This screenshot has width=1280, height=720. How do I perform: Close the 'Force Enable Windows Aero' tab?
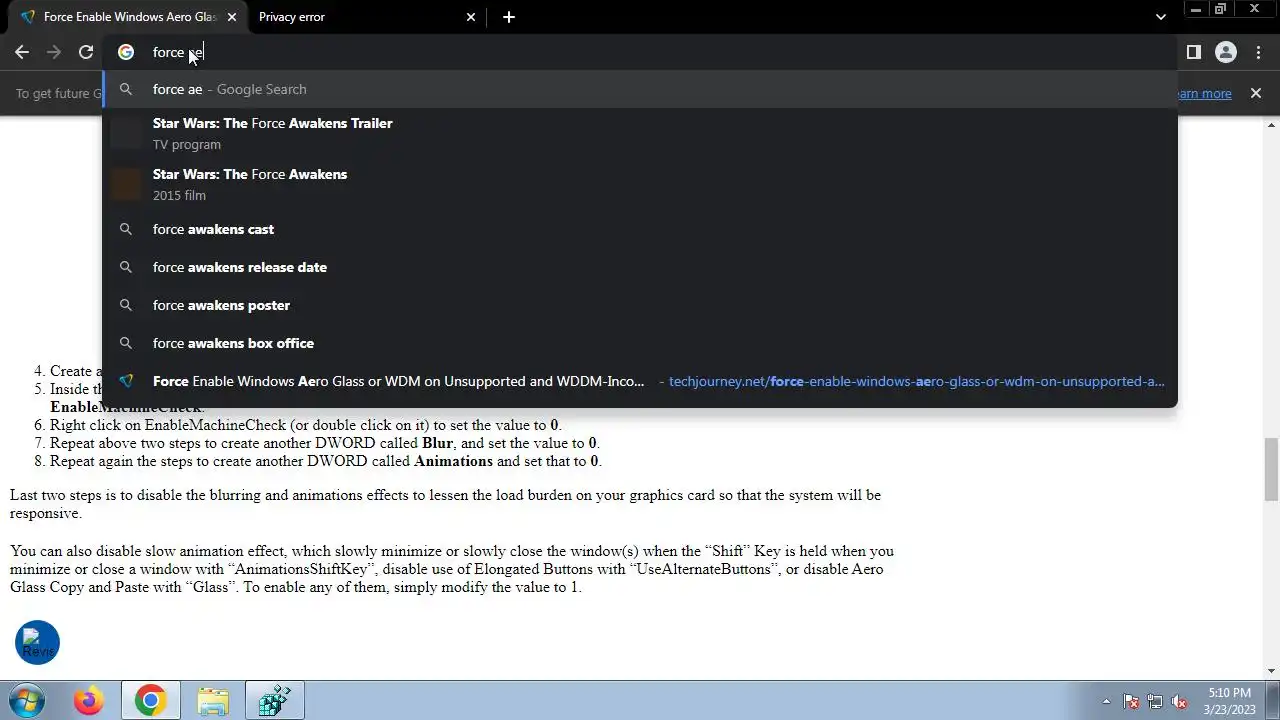[232, 17]
